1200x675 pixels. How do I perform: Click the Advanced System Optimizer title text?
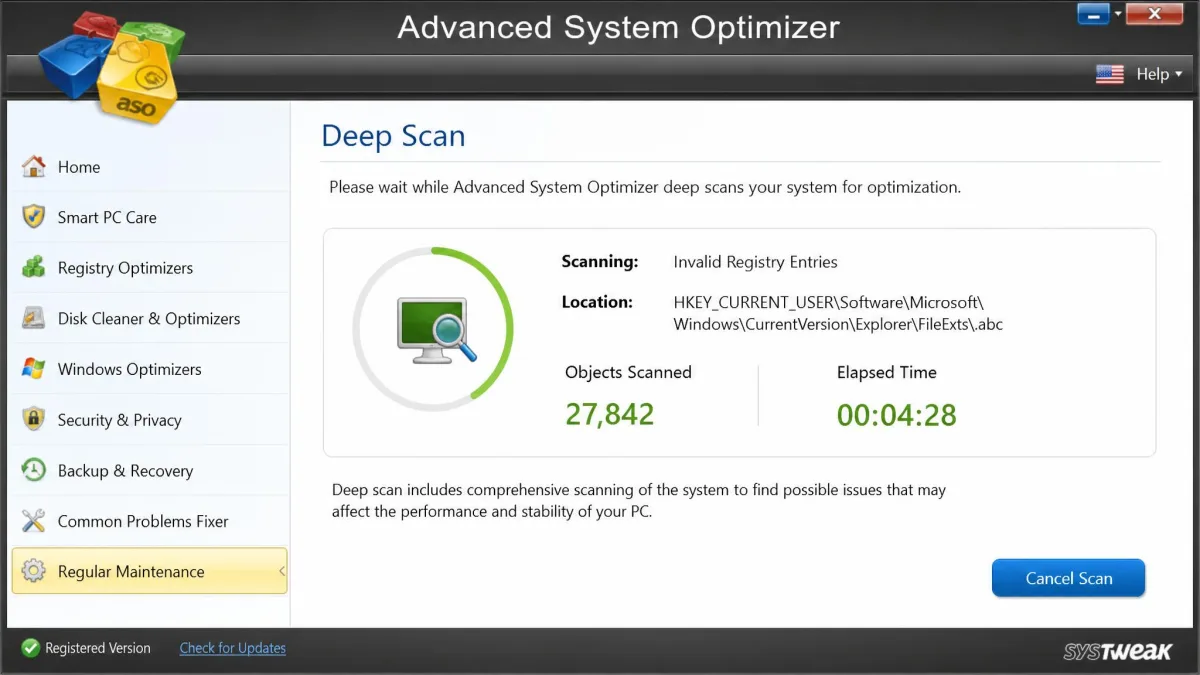618,26
